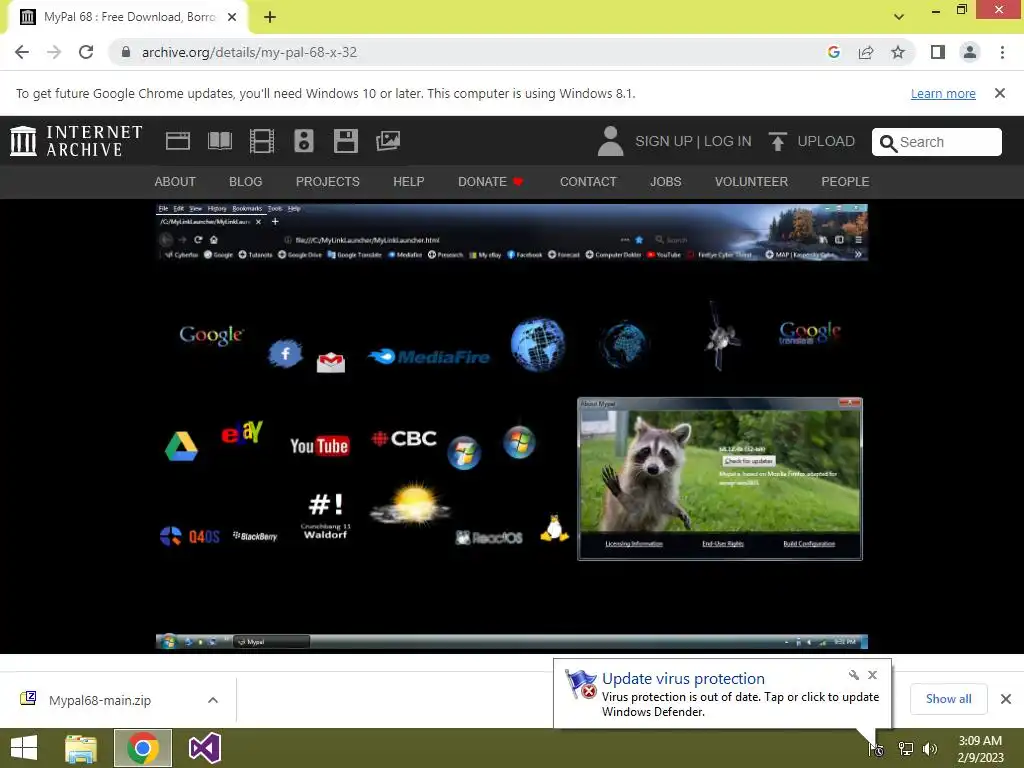Open the Audio speaker icon

tap(304, 141)
